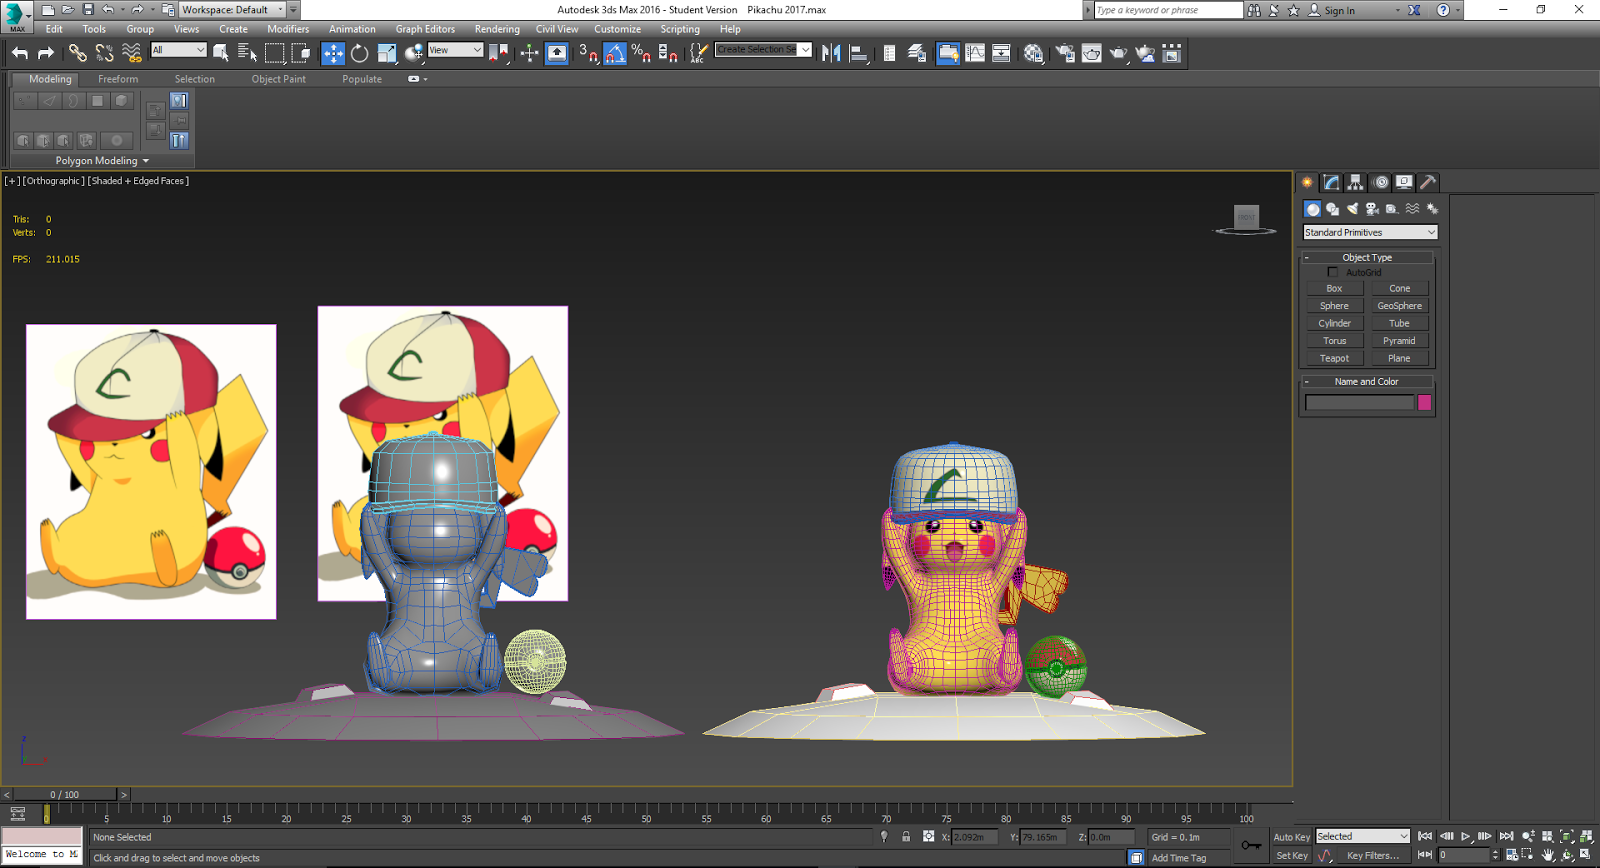Toggle Angle Snap in toolbar
Viewport: 1600px width, 868px height.
click(x=615, y=53)
